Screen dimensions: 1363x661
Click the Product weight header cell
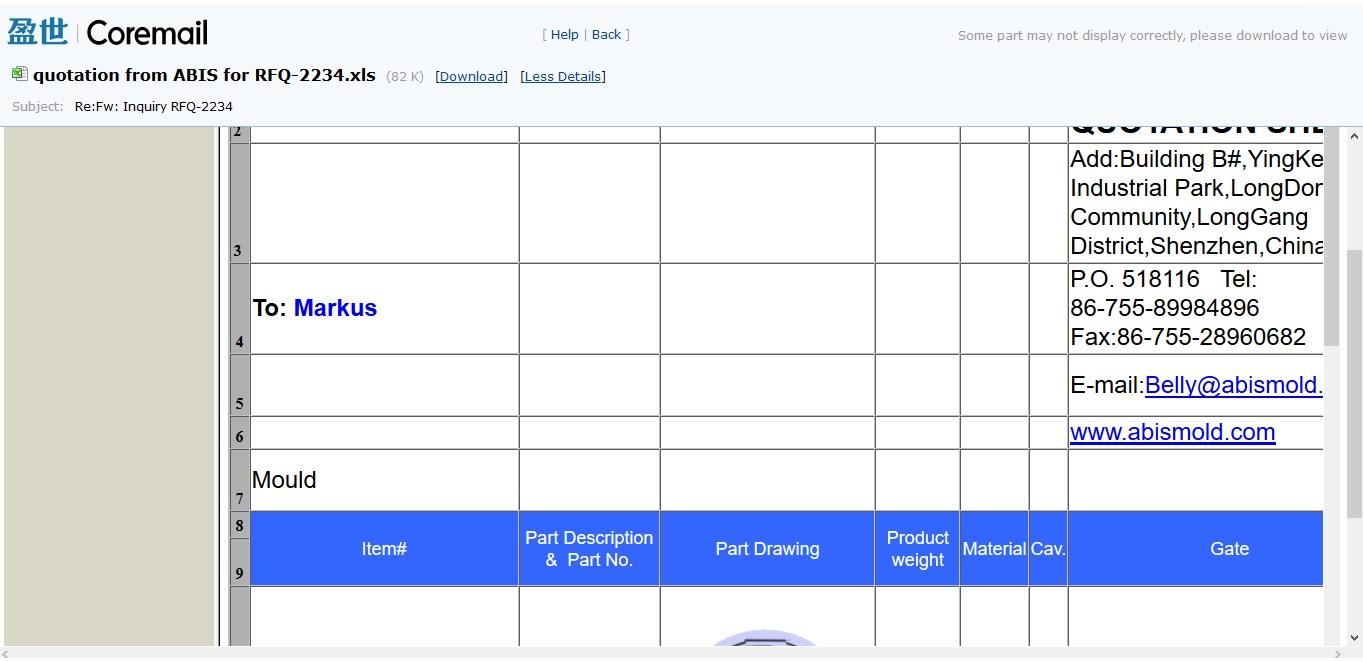(917, 549)
